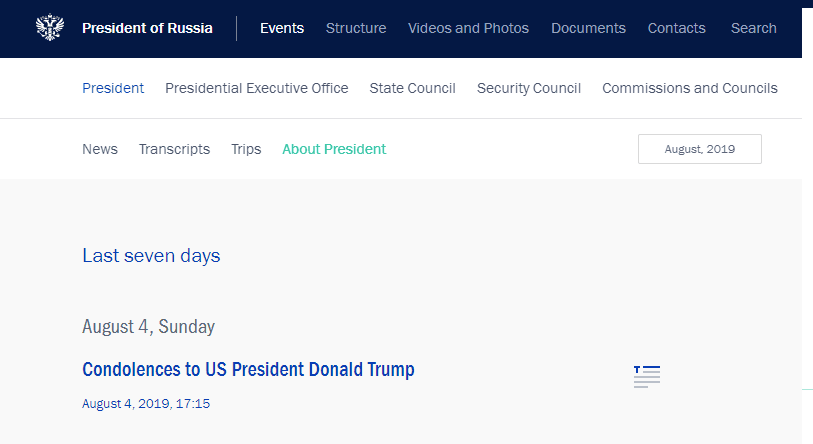Open the Structure menu item
813x444 pixels.
[x=356, y=28]
